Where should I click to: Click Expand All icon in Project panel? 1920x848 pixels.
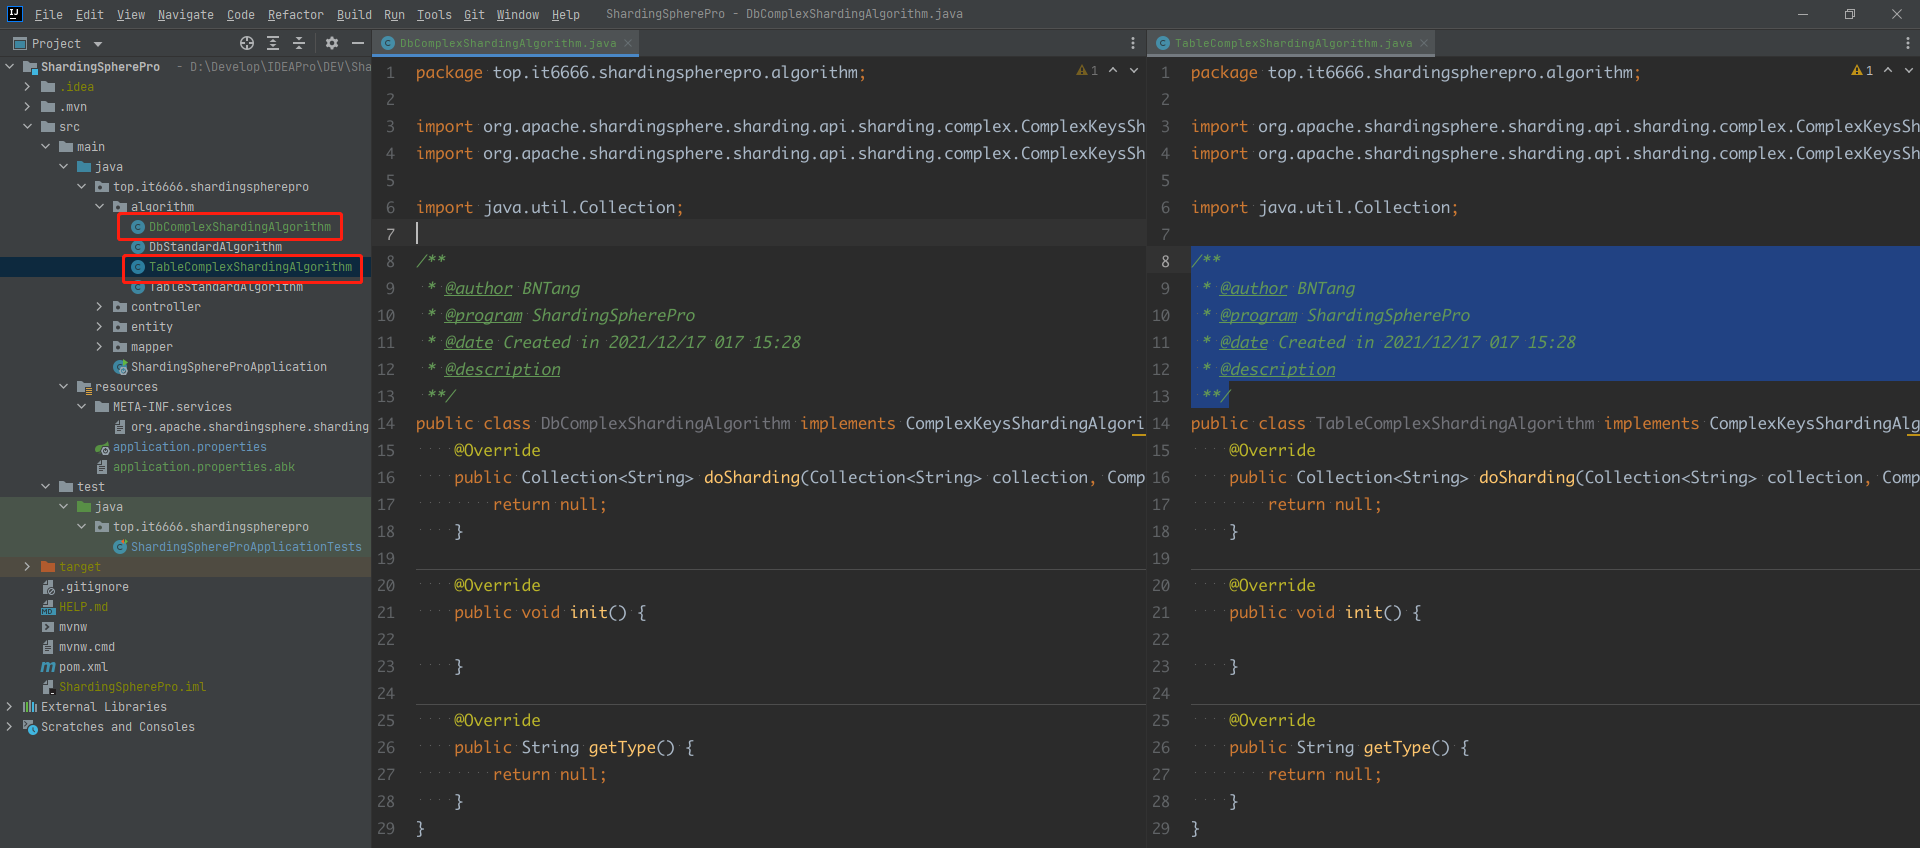[x=273, y=43]
